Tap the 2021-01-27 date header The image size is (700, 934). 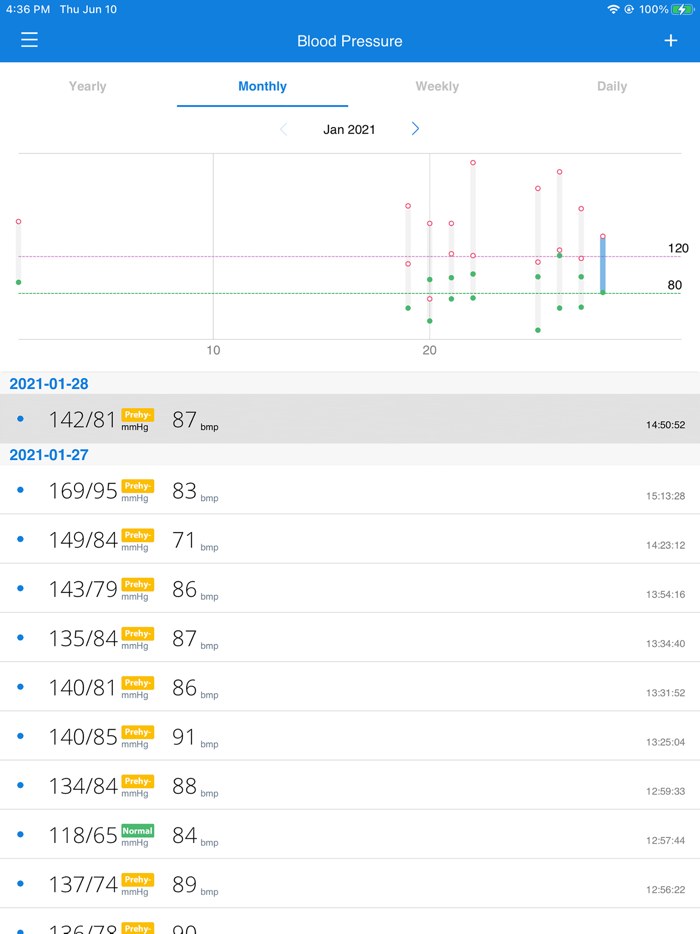[x=49, y=454]
